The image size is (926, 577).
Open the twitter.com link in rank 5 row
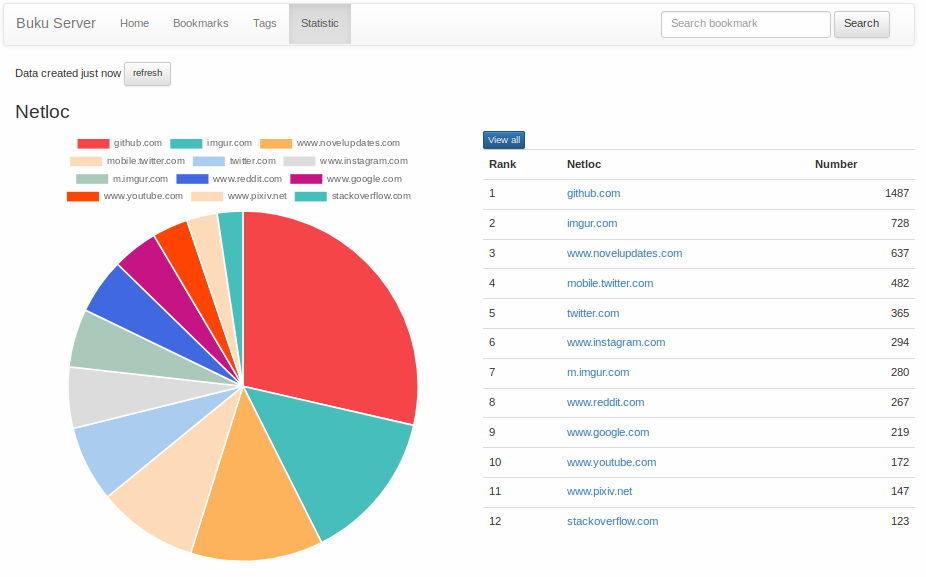(593, 313)
